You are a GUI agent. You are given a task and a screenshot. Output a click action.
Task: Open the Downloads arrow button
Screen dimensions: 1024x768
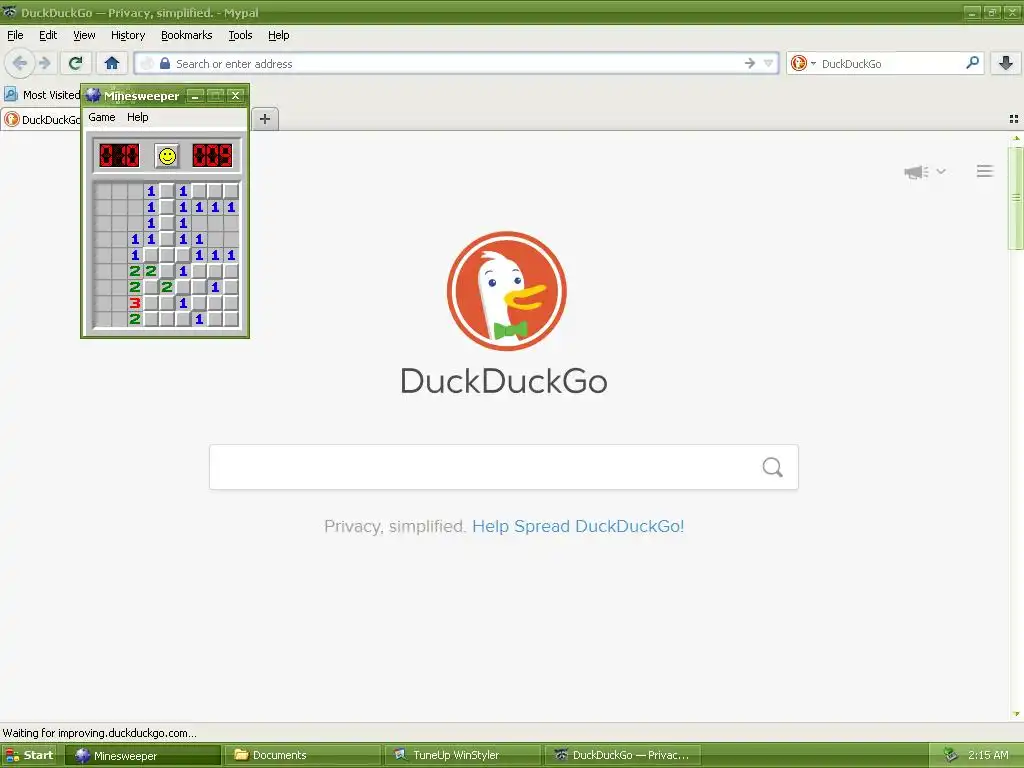tap(1006, 63)
